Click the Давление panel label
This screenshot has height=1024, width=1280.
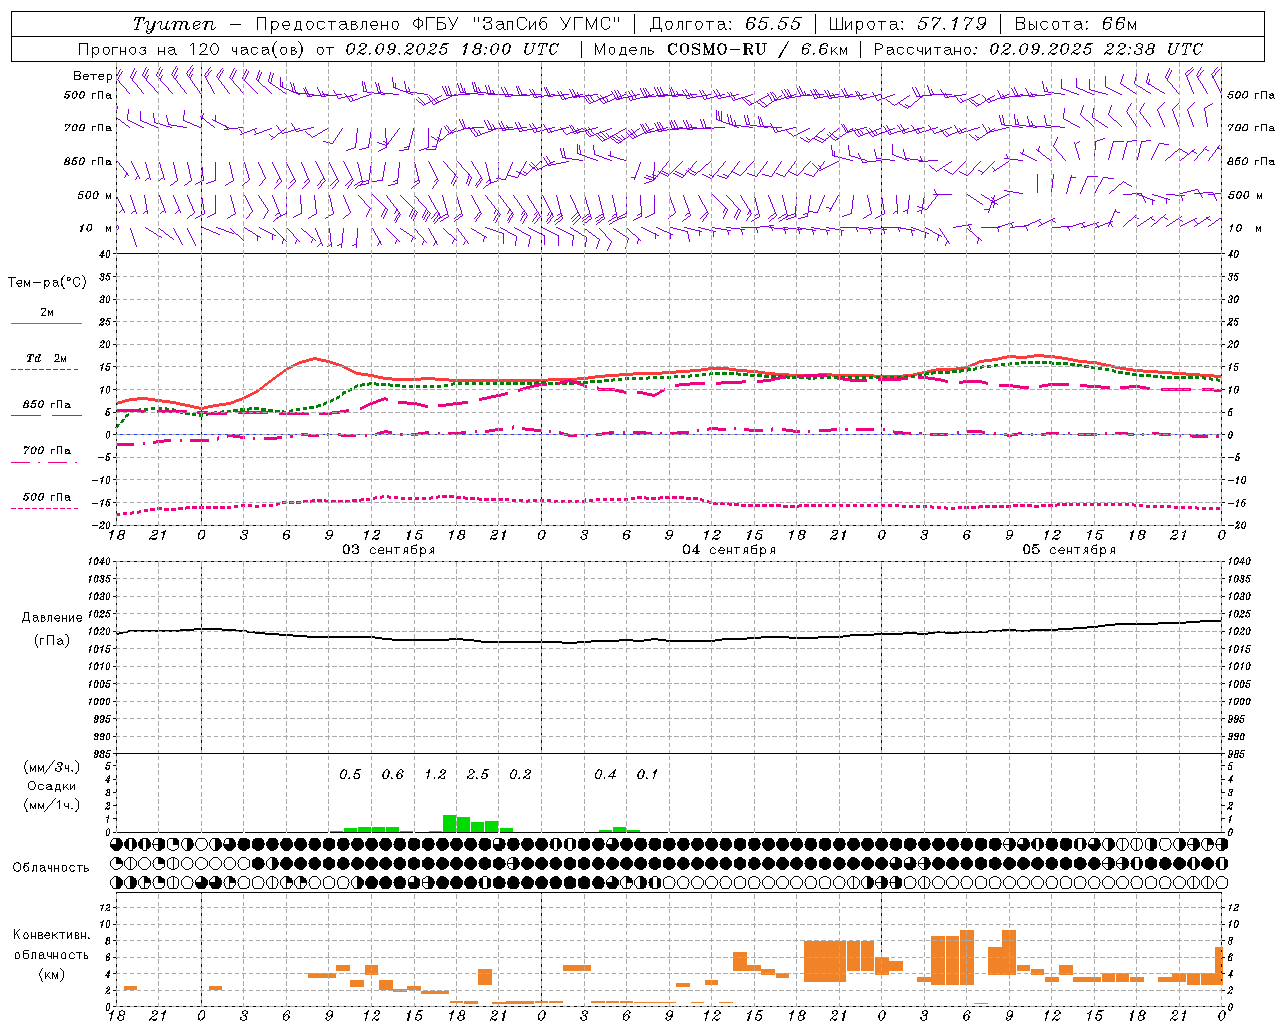click(x=52, y=618)
